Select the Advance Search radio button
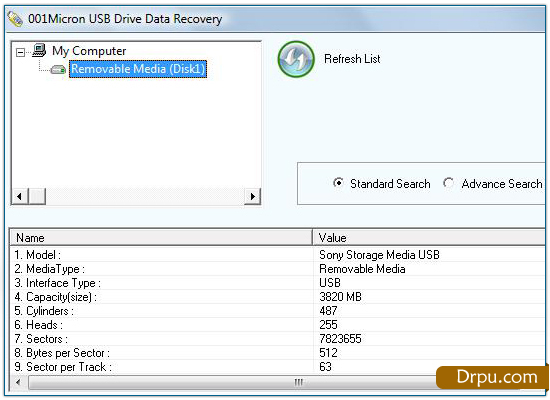 (x=448, y=183)
